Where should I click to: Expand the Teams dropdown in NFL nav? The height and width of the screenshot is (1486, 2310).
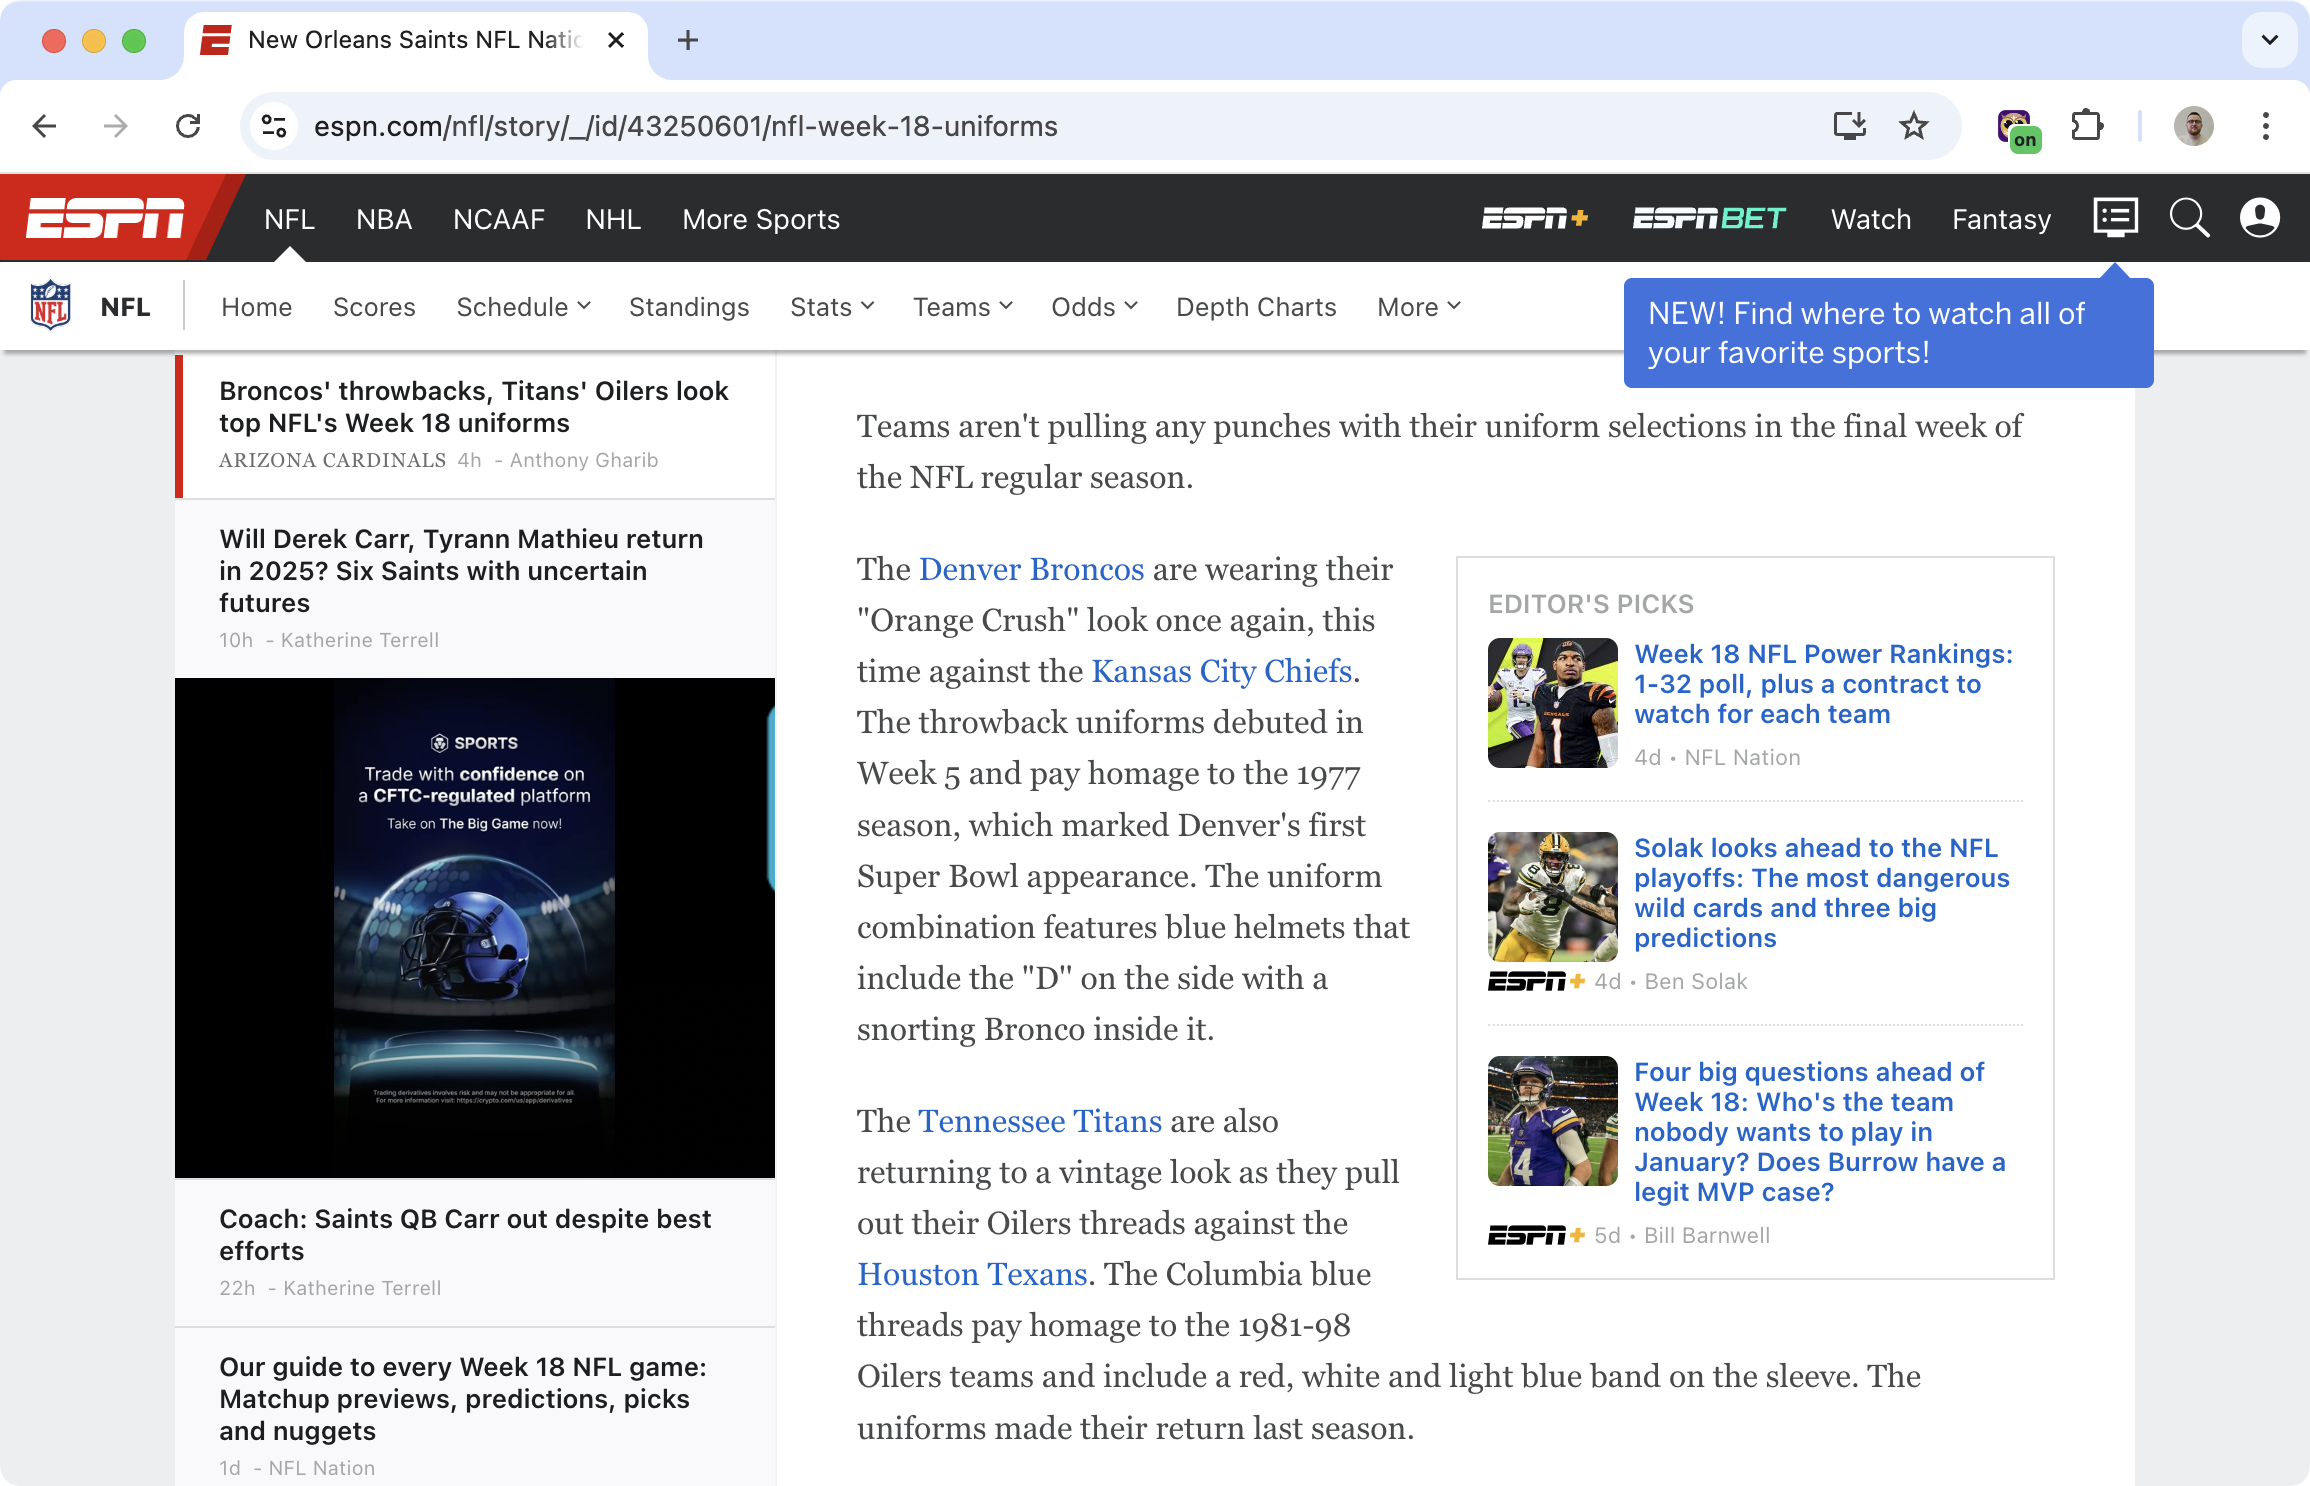(961, 306)
